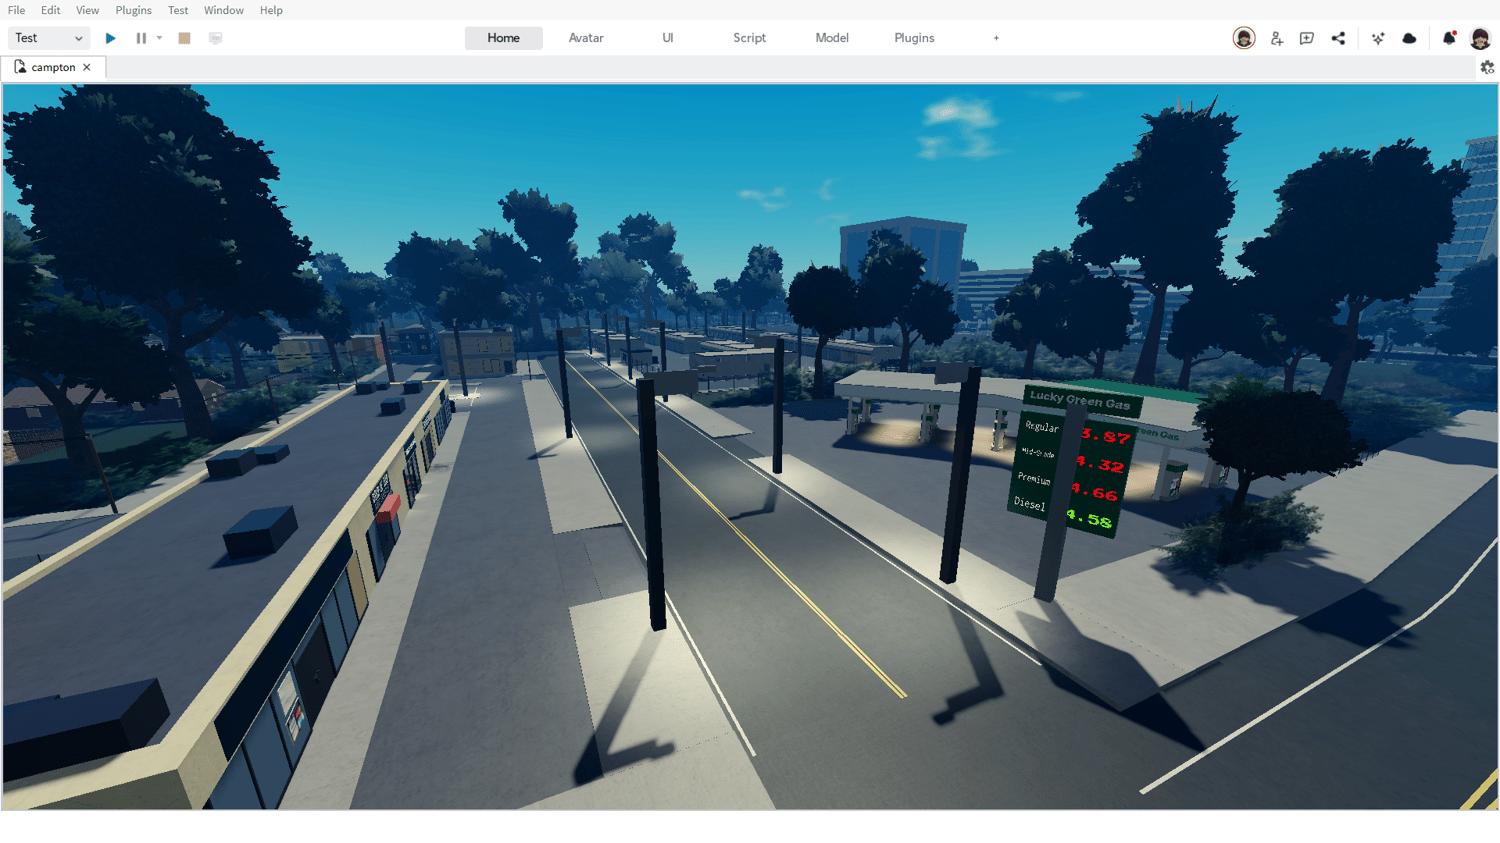Viewport: 1500px width, 843px height.
Task: Share the experience
Action: [x=1339, y=38]
